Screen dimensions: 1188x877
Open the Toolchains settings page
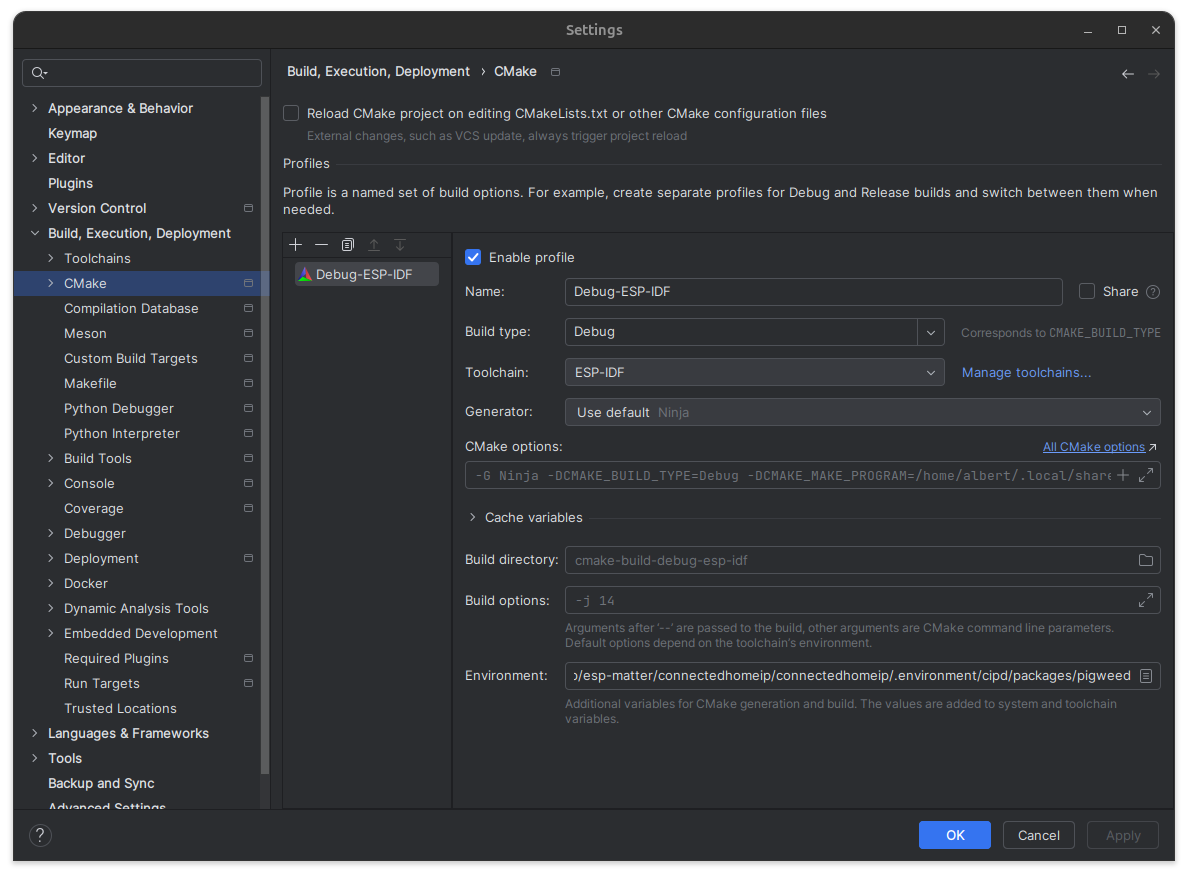pos(97,258)
